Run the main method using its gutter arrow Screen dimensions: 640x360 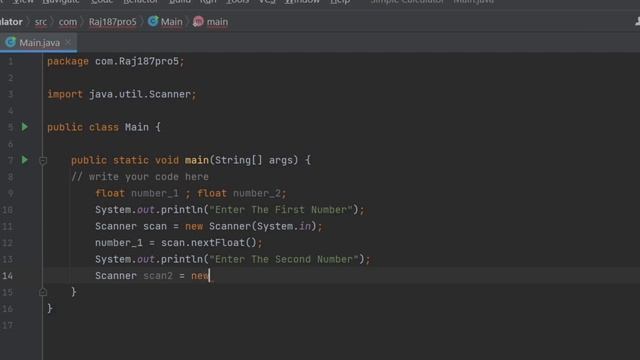click(25, 160)
